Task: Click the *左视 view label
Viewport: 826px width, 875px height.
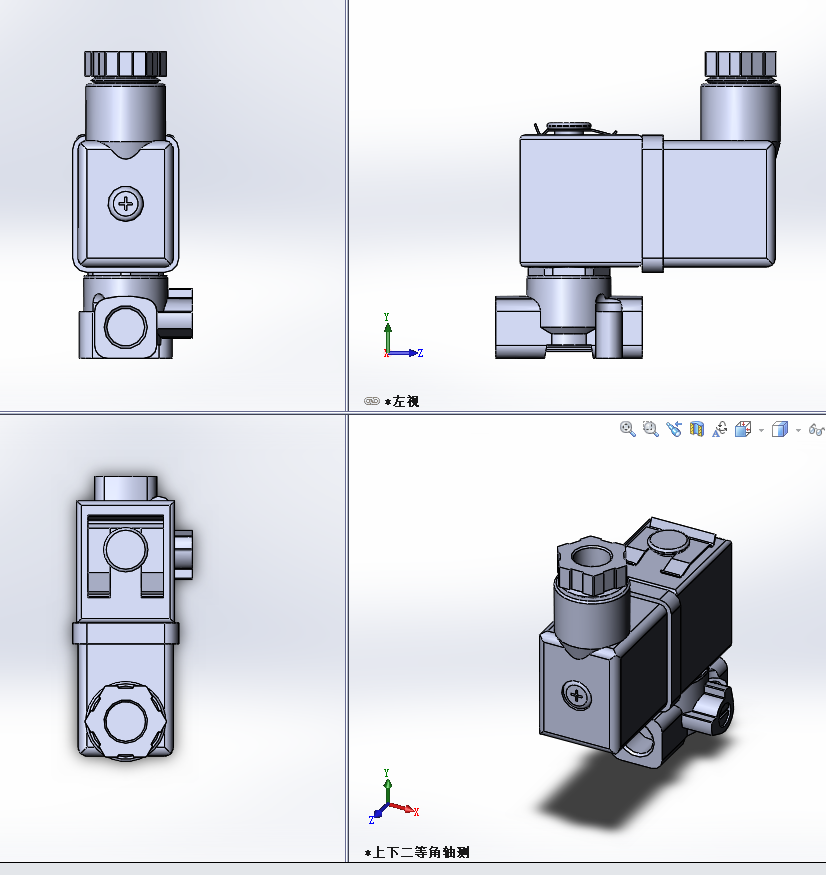Action: click(402, 401)
